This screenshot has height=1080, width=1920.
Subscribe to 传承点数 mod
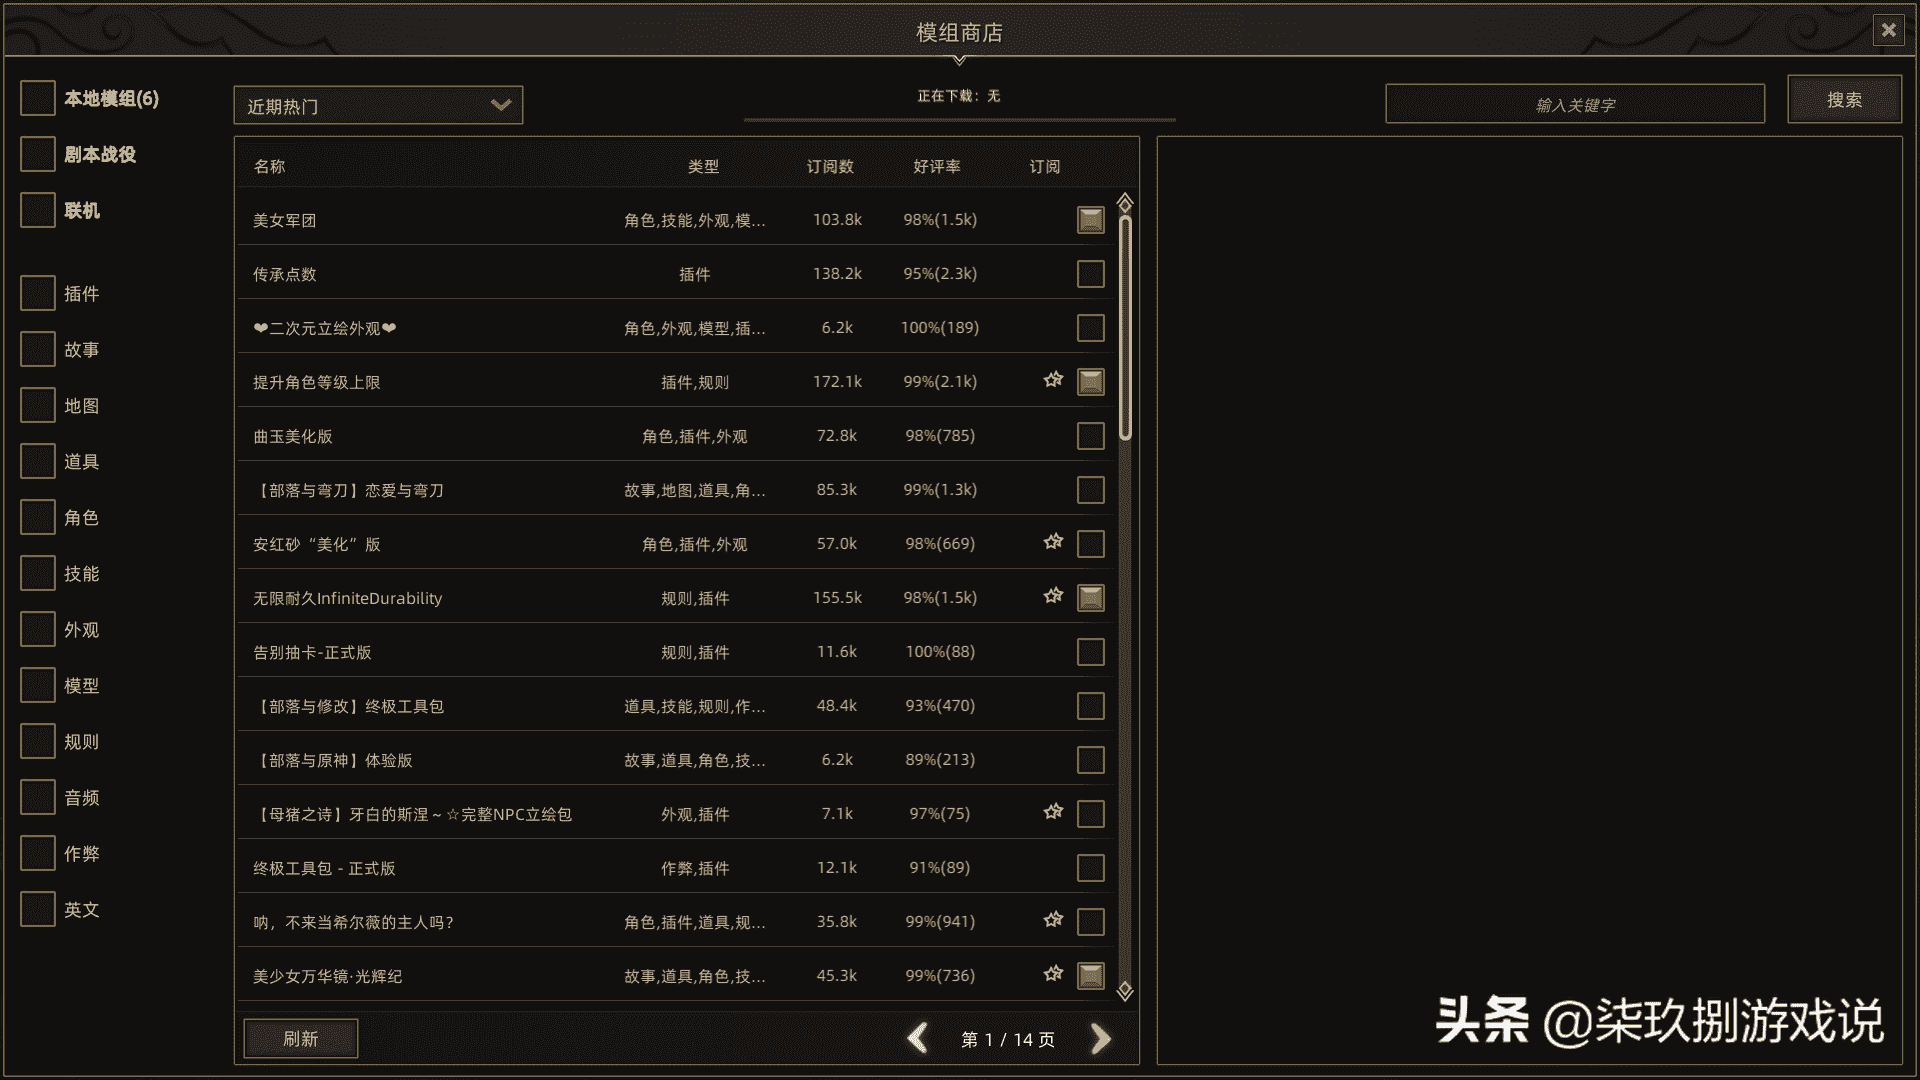[1091, 274]
